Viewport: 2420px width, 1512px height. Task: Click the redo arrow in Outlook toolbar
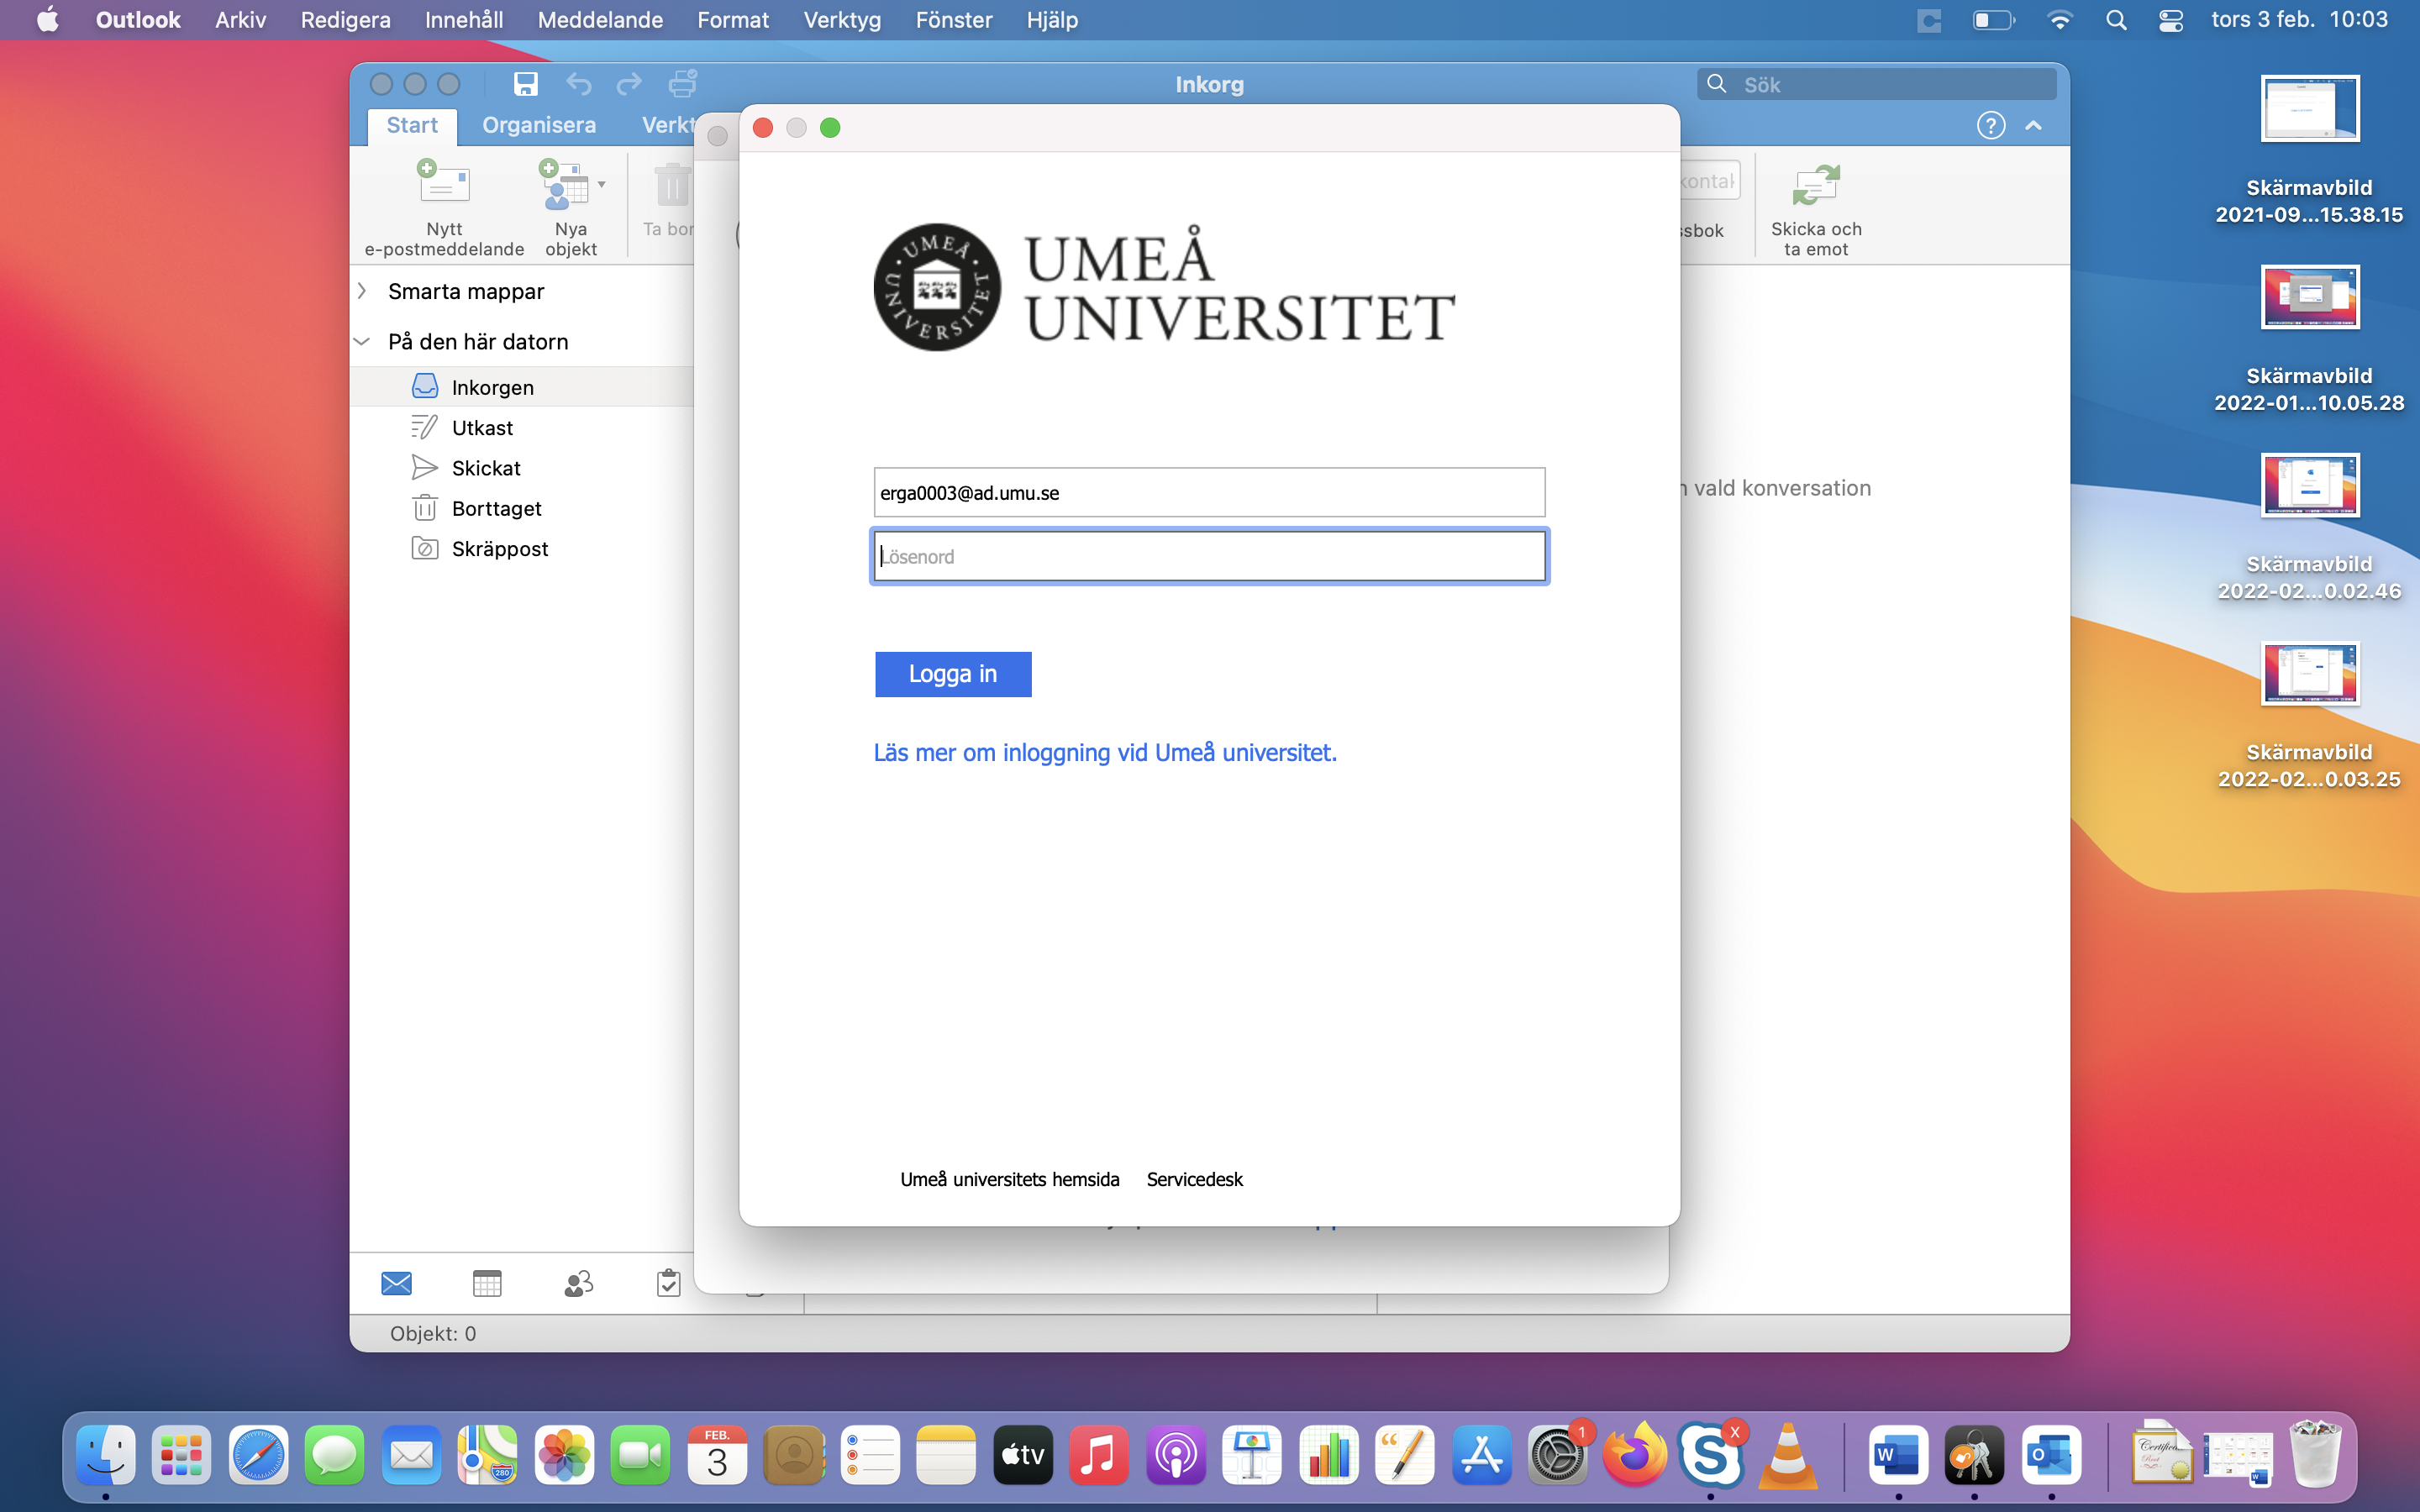pyautogui.click(x=629, y=84)
